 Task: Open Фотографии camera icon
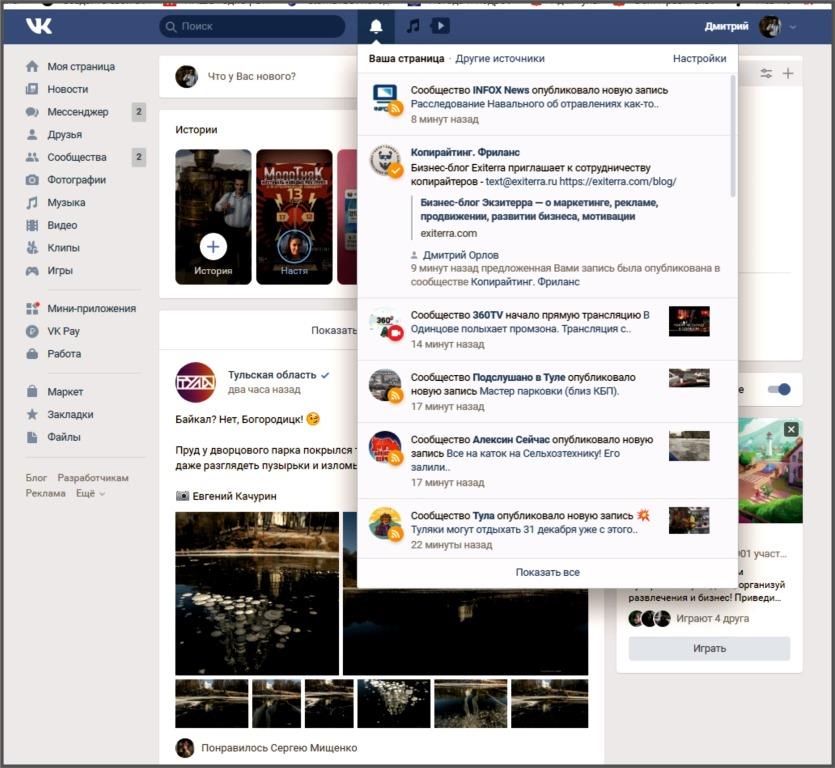32,179
